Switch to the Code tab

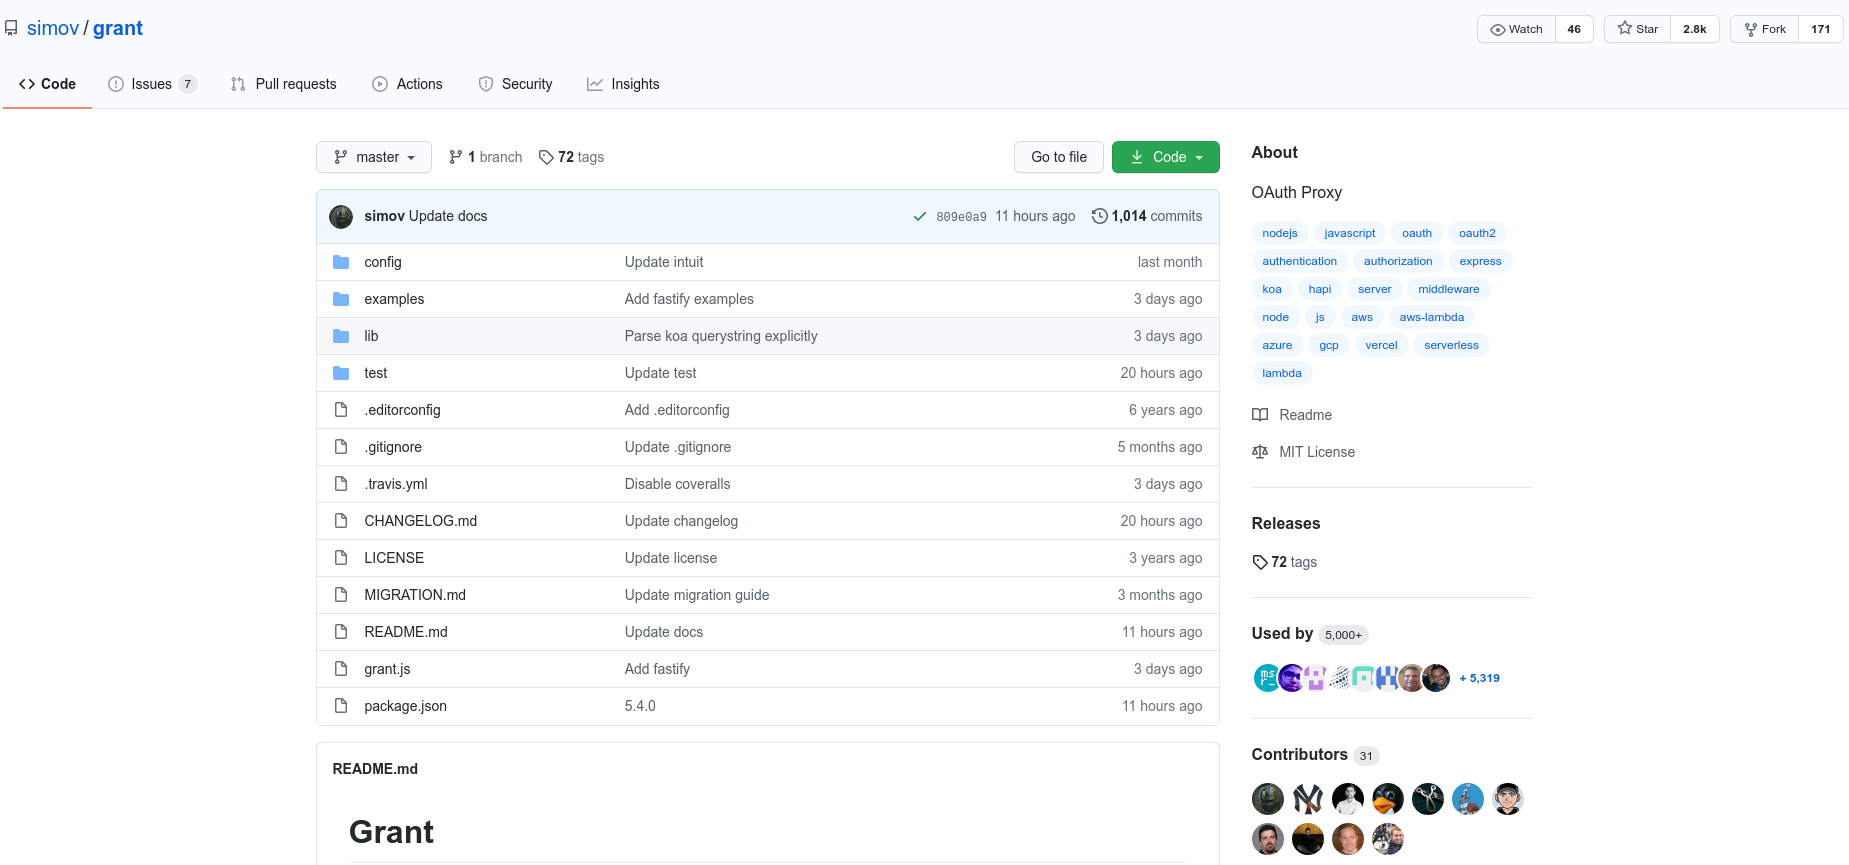47,84
